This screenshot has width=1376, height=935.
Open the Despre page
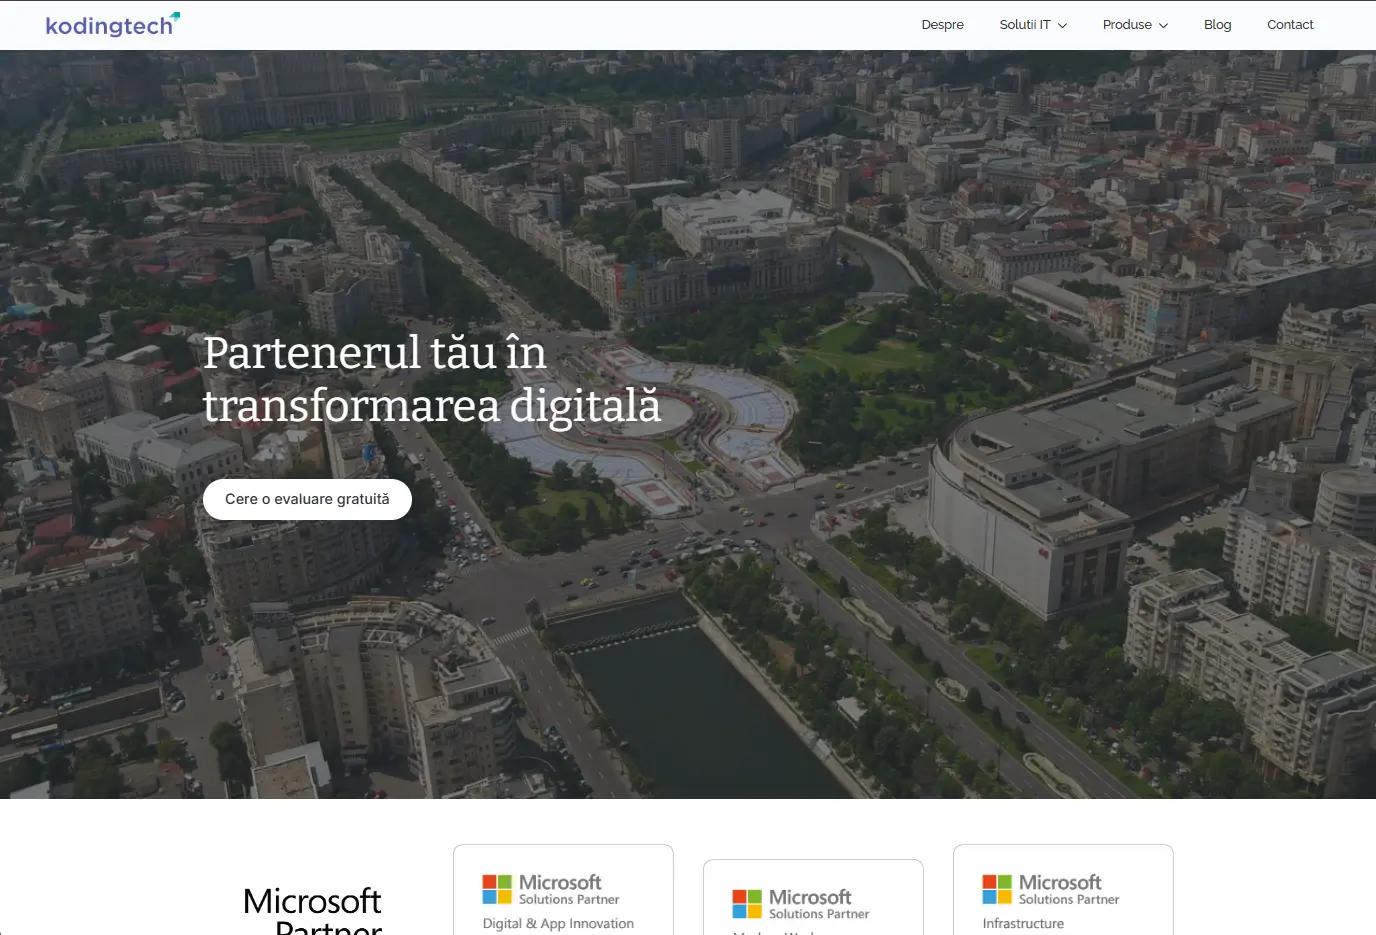[x=942, y=25]
